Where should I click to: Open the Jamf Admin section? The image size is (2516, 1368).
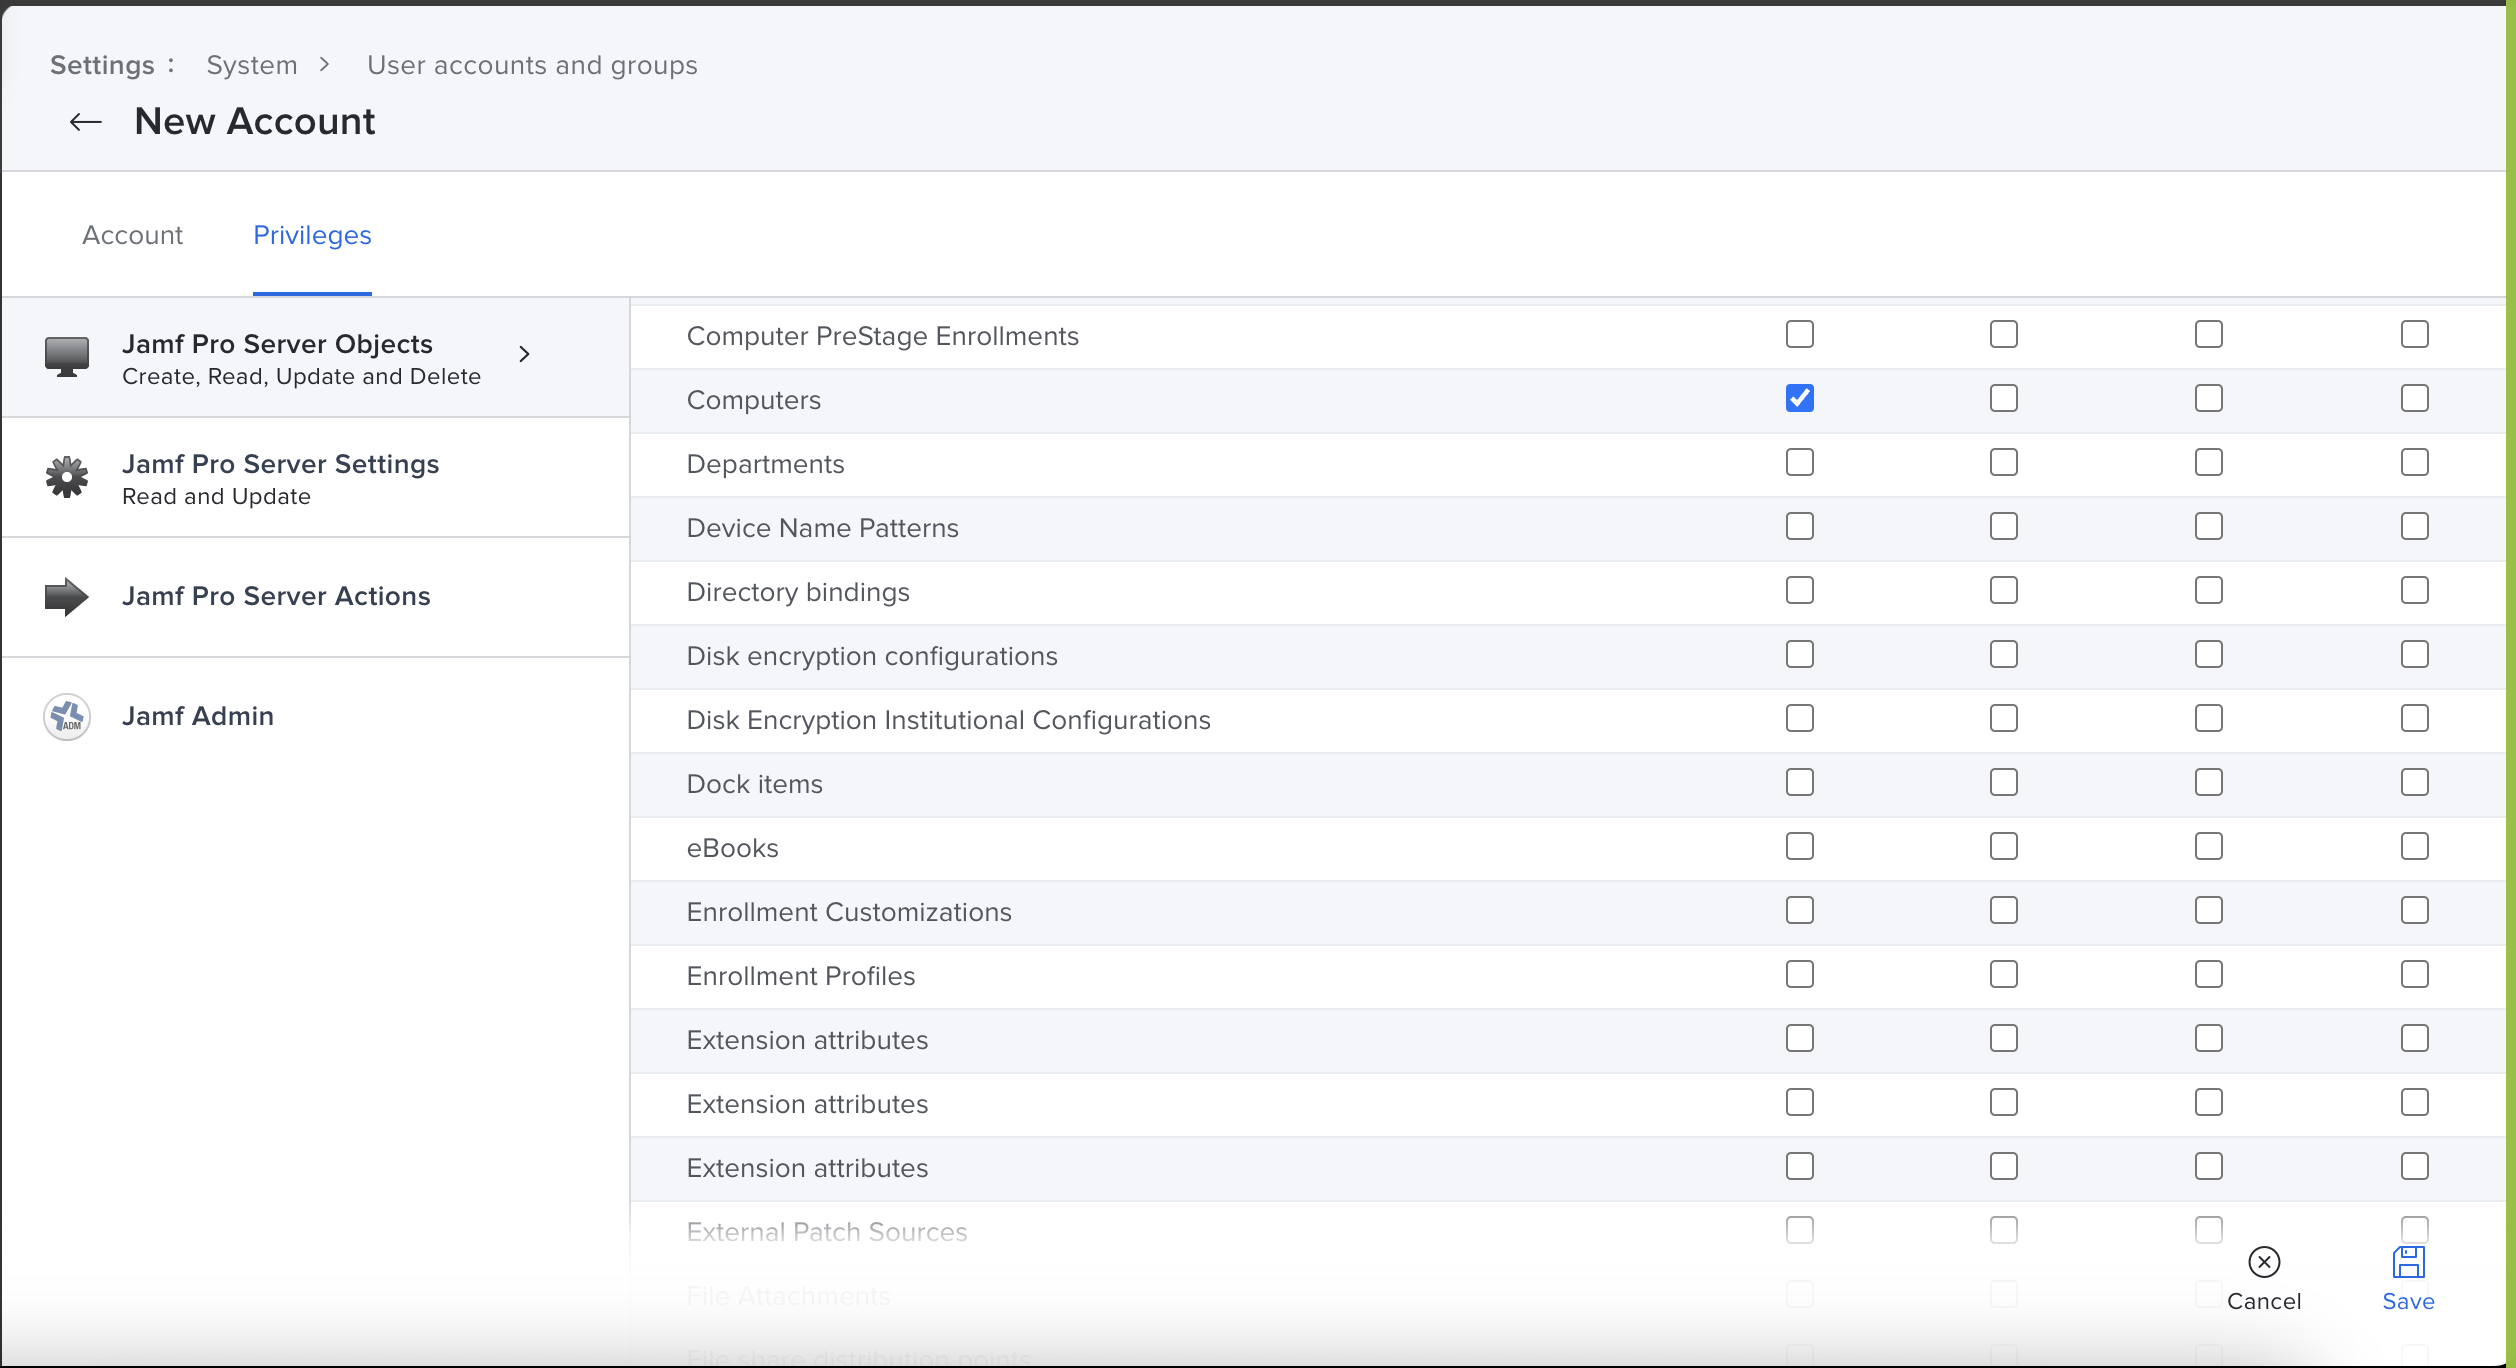[x=316, y=717]
